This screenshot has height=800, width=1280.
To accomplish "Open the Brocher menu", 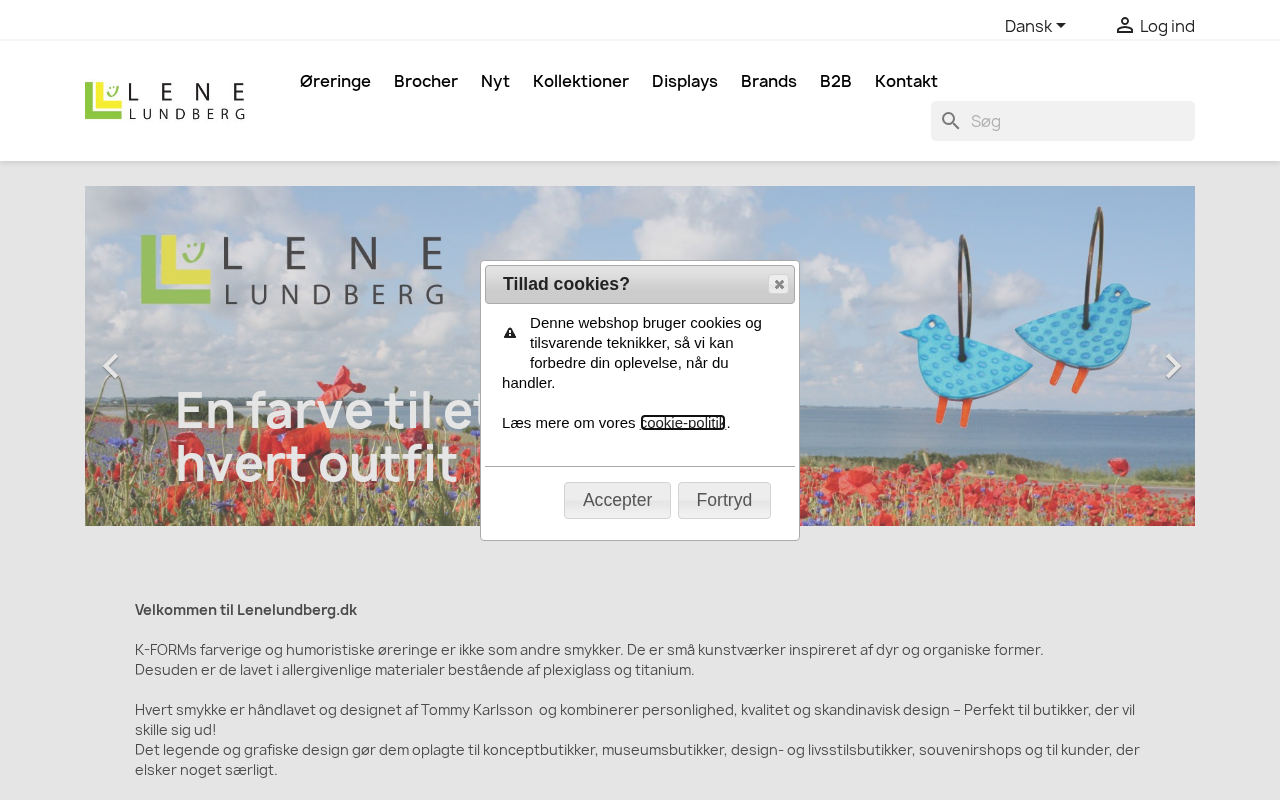I will (426, 81).
